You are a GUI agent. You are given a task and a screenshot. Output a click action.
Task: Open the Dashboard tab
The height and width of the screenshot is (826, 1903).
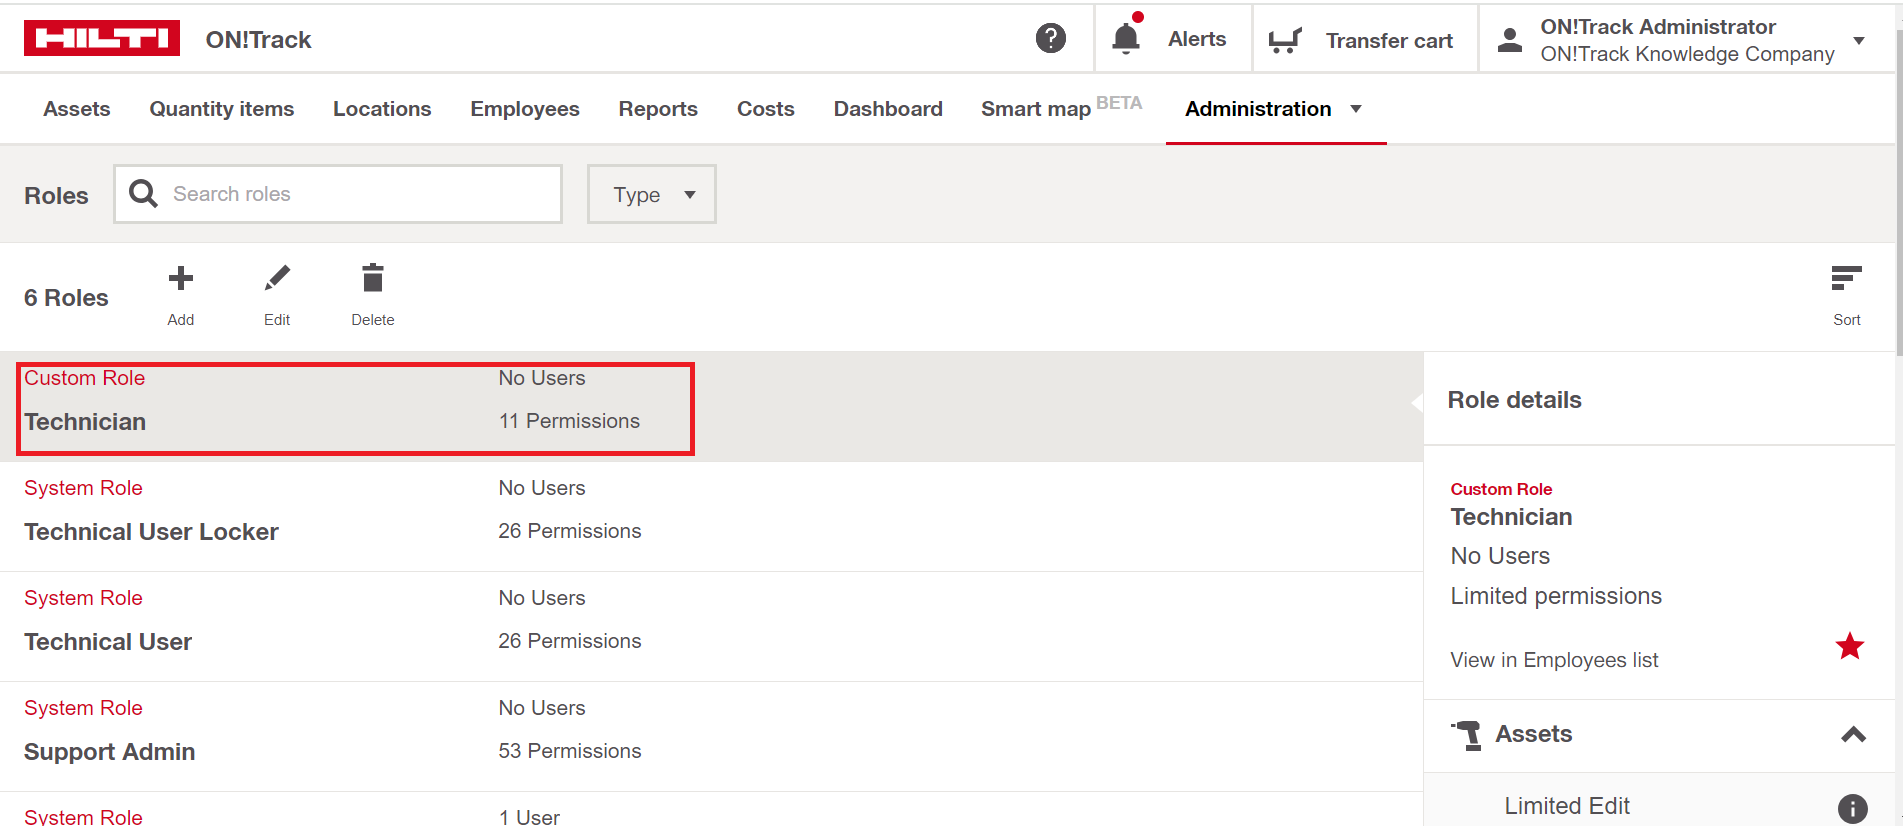(888, 109)
